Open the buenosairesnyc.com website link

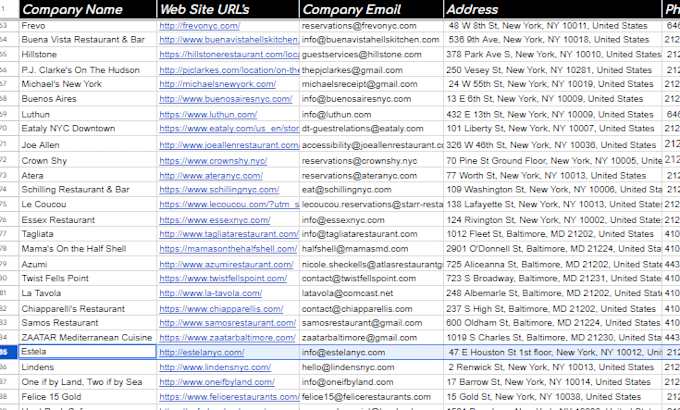(x=226, y=99)
